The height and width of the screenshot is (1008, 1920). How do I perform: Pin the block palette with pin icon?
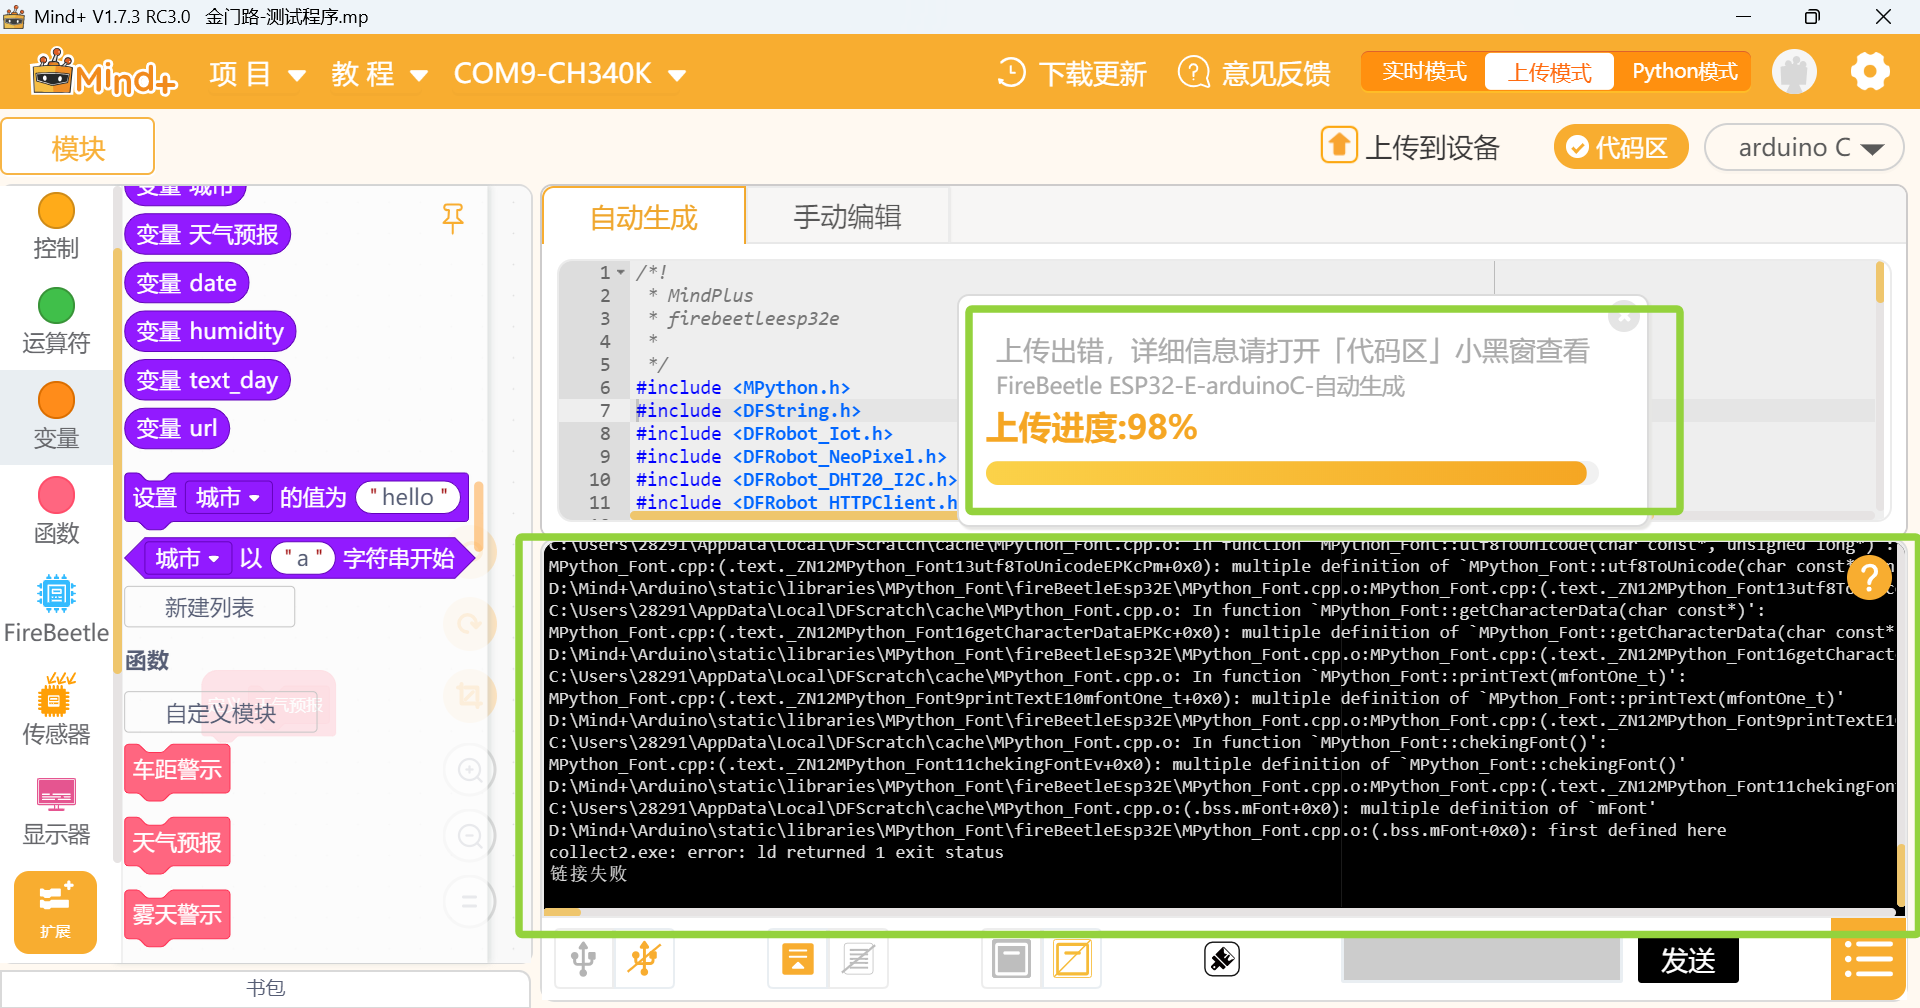453,218
